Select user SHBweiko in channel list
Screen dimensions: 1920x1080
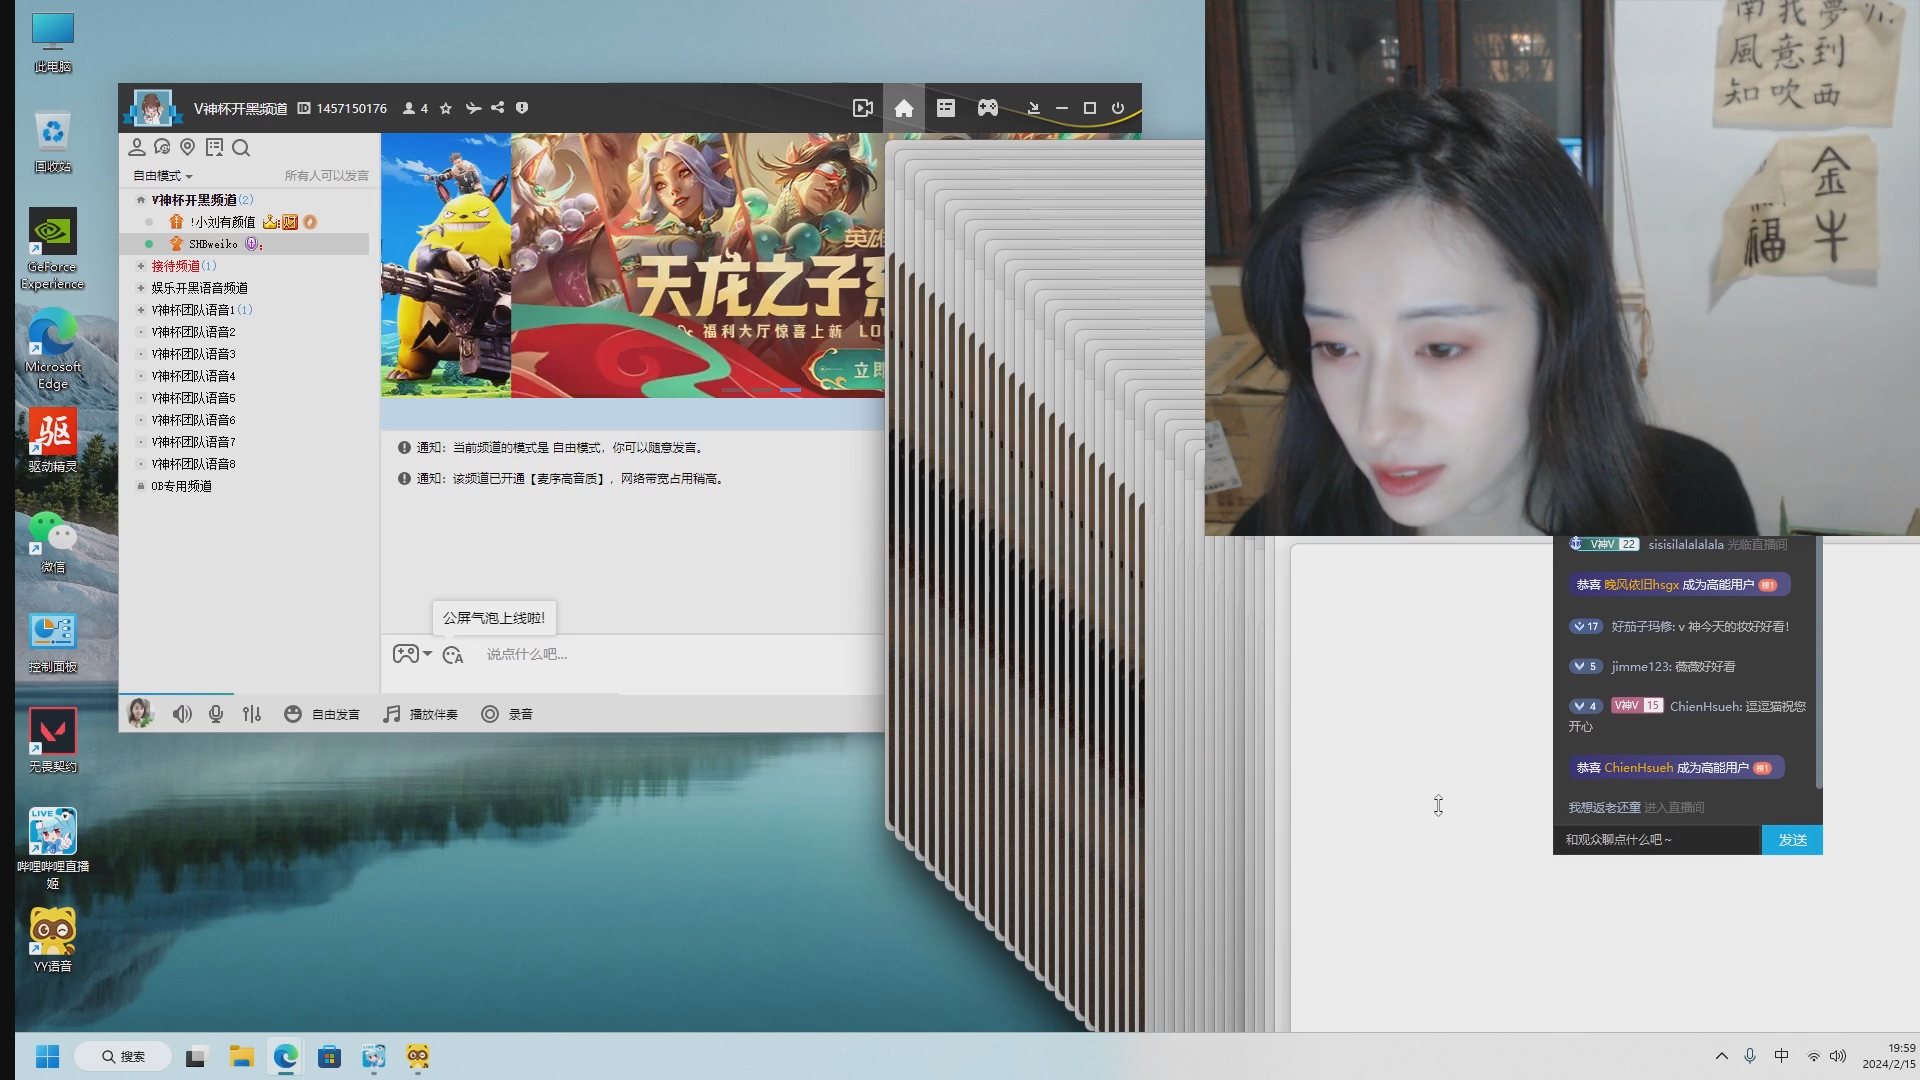pyautogui.click(x=244, y=244)
